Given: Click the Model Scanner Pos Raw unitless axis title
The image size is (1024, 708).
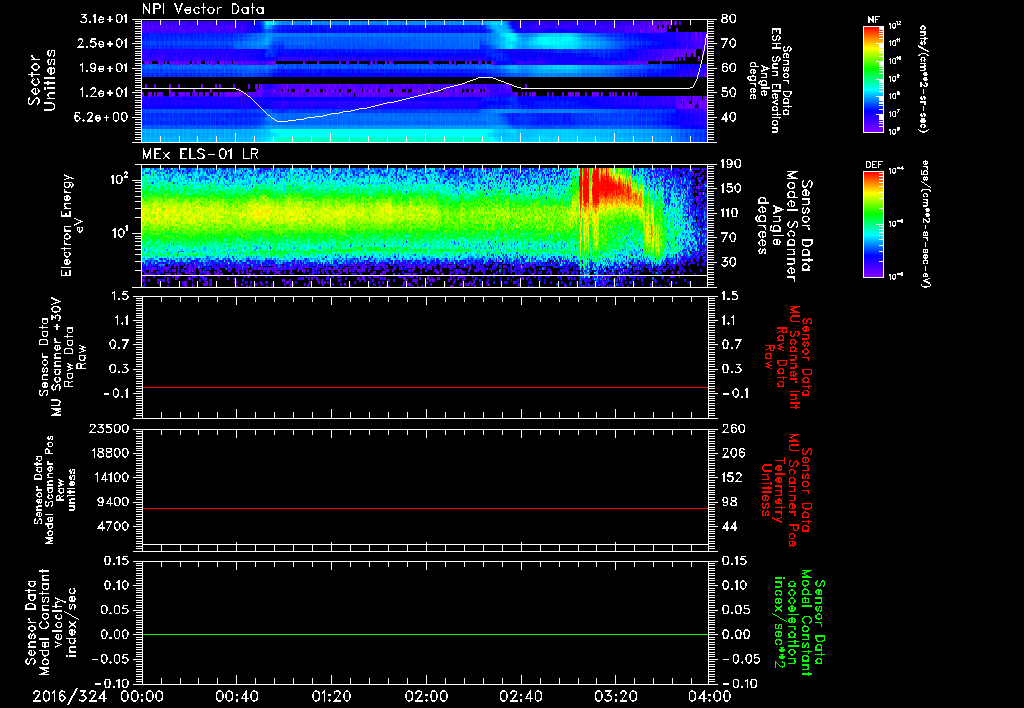Looking at the screenshot, I should 55,490.
